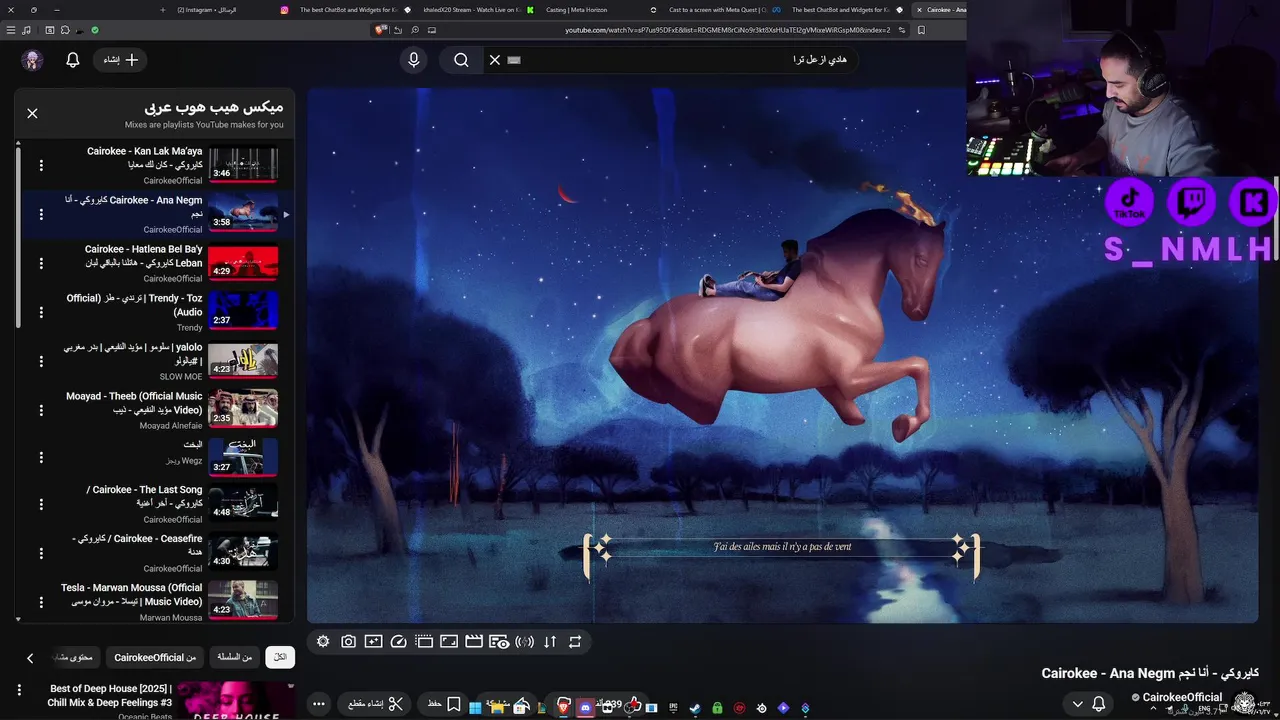
Task: Open the three-dot more actions button below the video
Action: click(318, 704)
